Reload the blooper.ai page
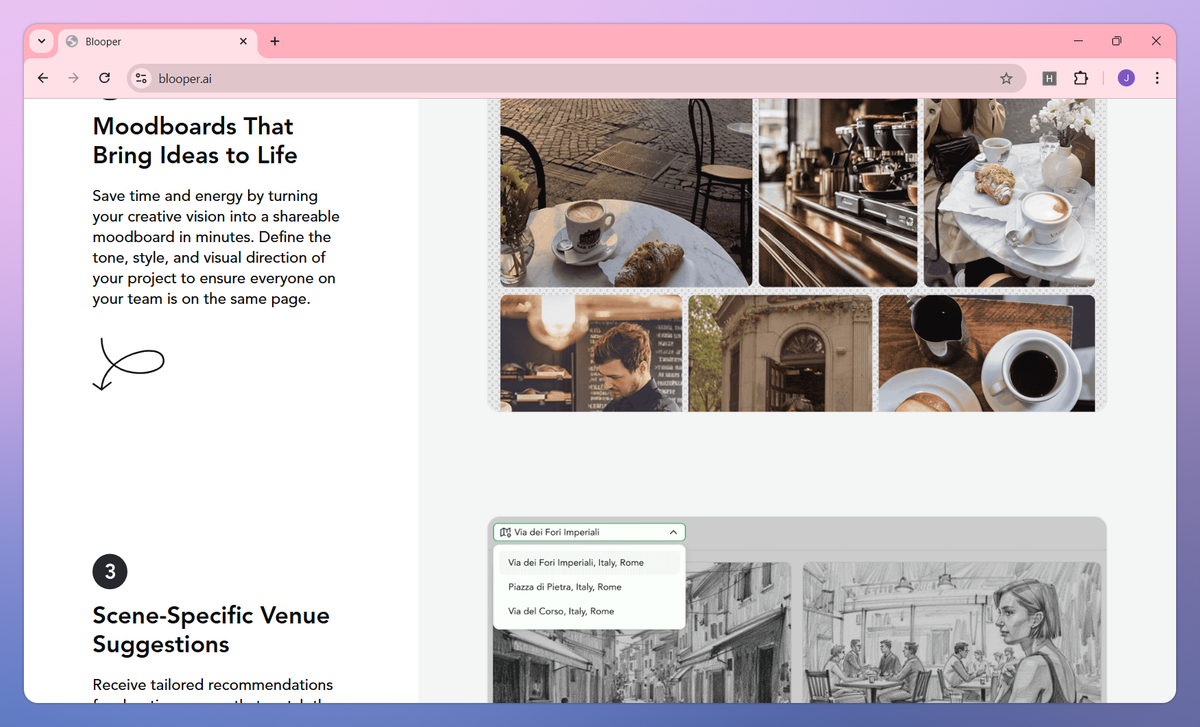The width and height of the screenshot is (1200, 727). tap(104, 78)
